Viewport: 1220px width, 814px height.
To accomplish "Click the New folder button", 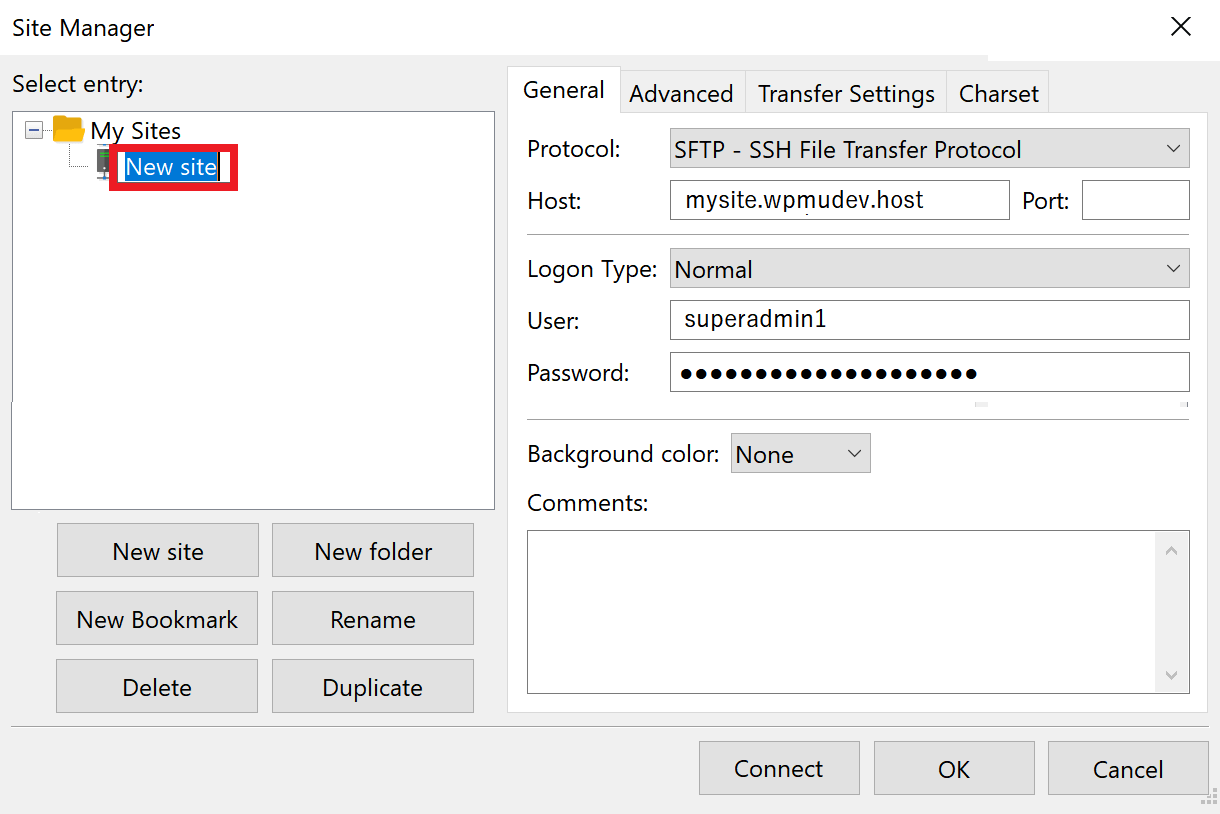I will (373, 551).
